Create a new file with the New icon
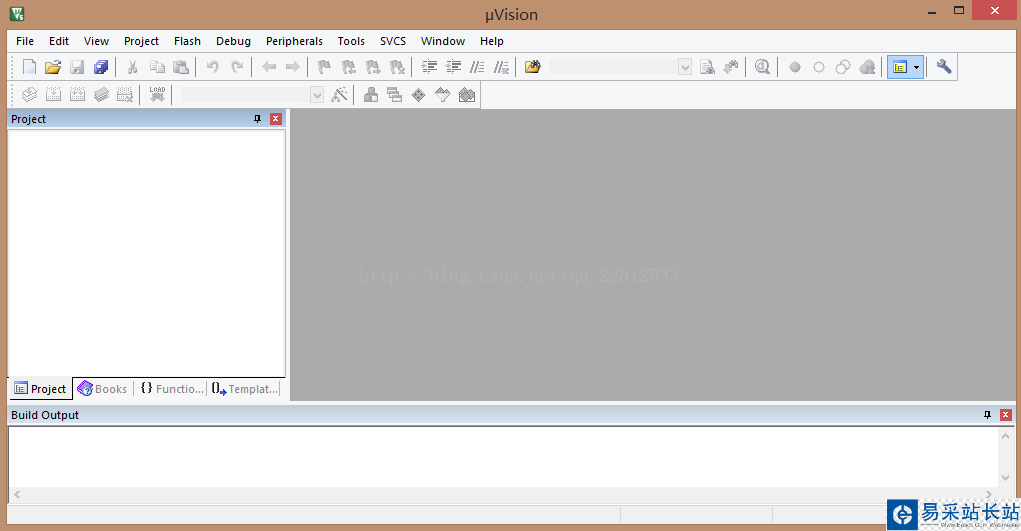 pos(29,66)
